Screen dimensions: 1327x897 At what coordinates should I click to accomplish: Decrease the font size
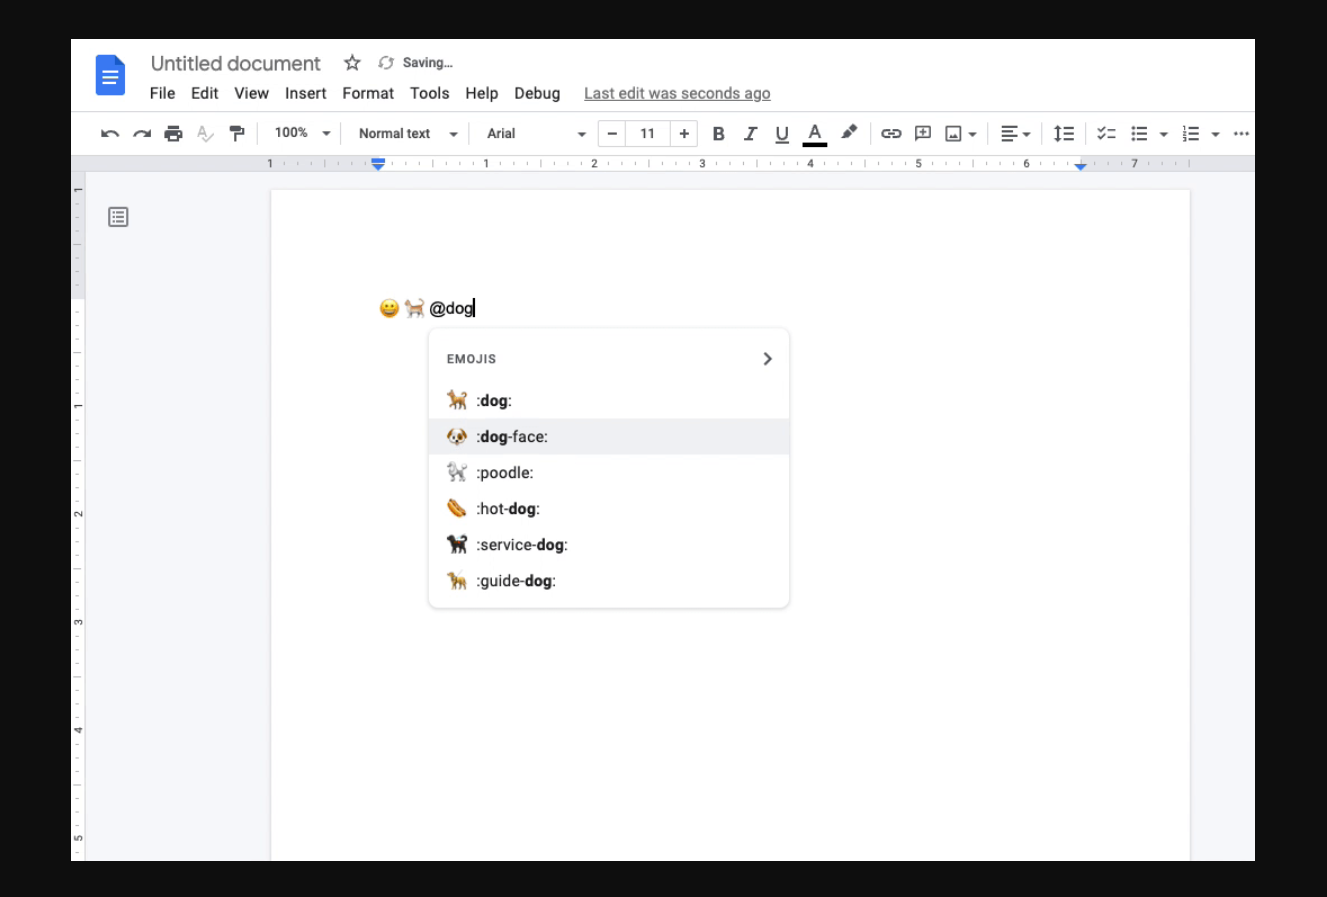(612, 134)
